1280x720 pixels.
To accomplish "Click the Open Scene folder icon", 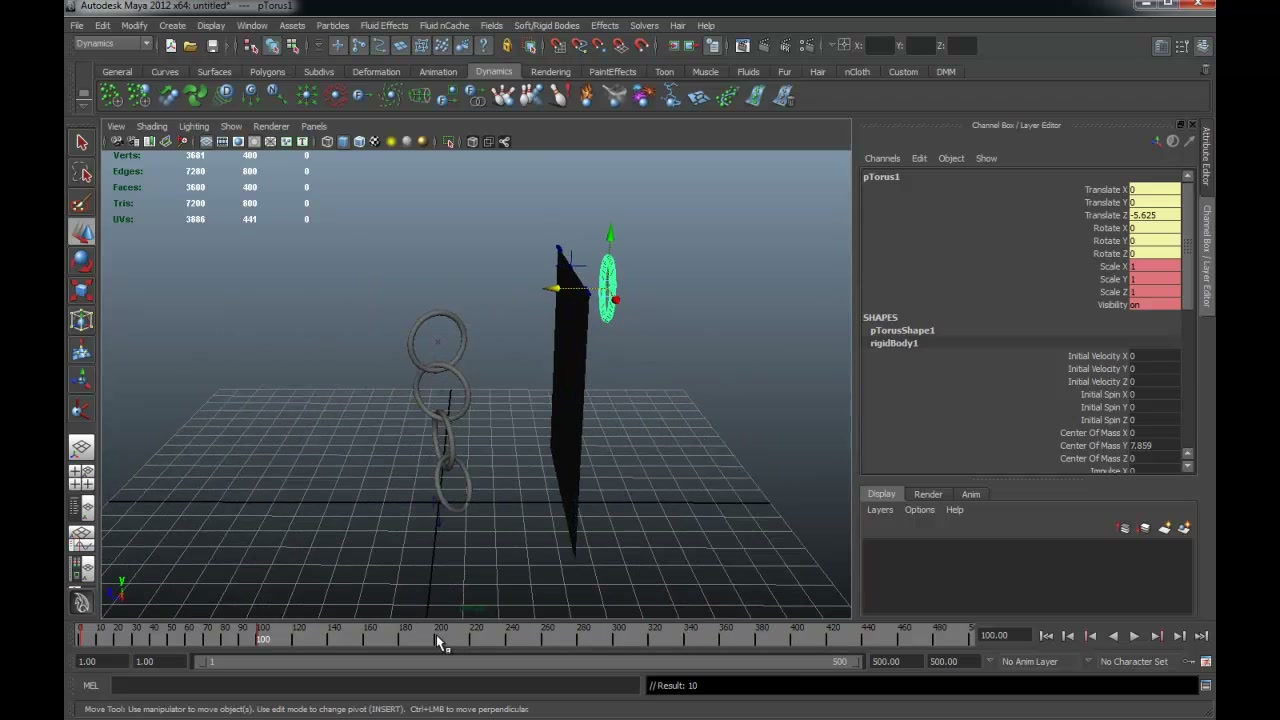I will click(190, 45).
